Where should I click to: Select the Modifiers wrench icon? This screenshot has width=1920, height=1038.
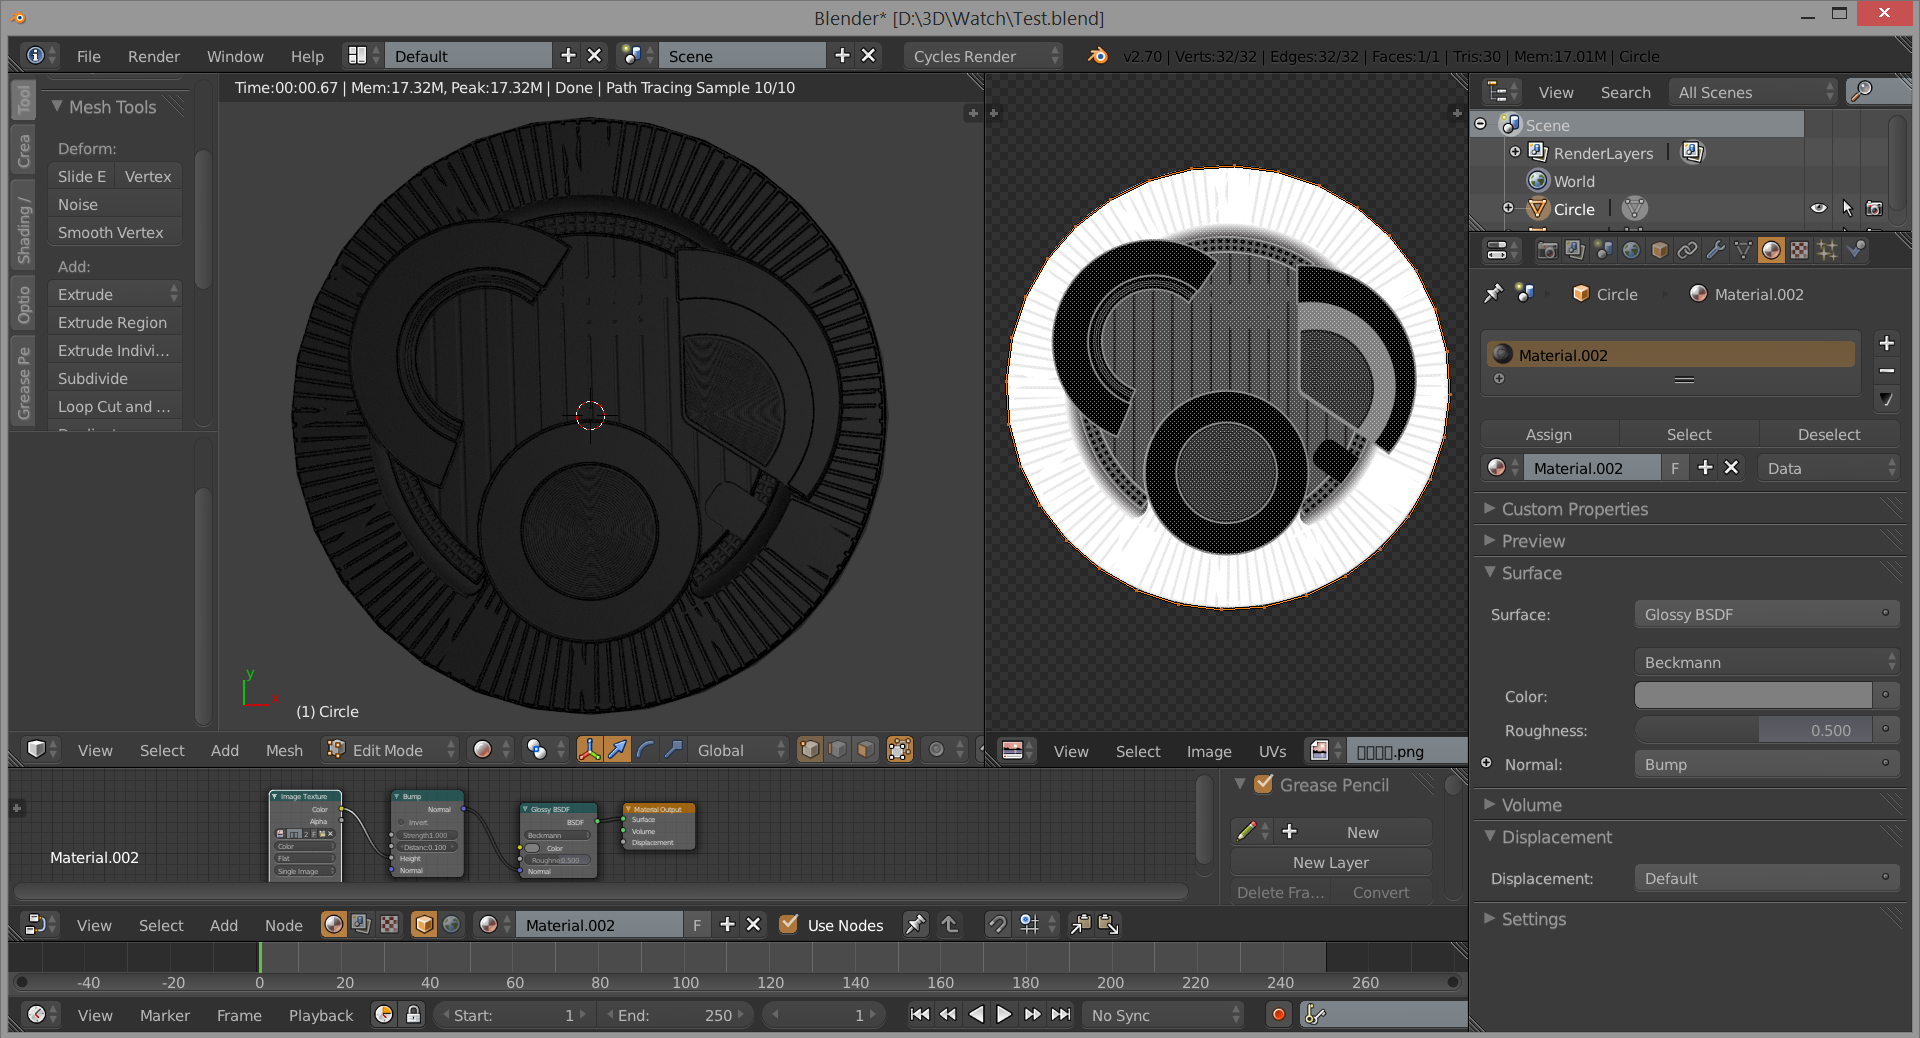click(x=1715, y=251)
